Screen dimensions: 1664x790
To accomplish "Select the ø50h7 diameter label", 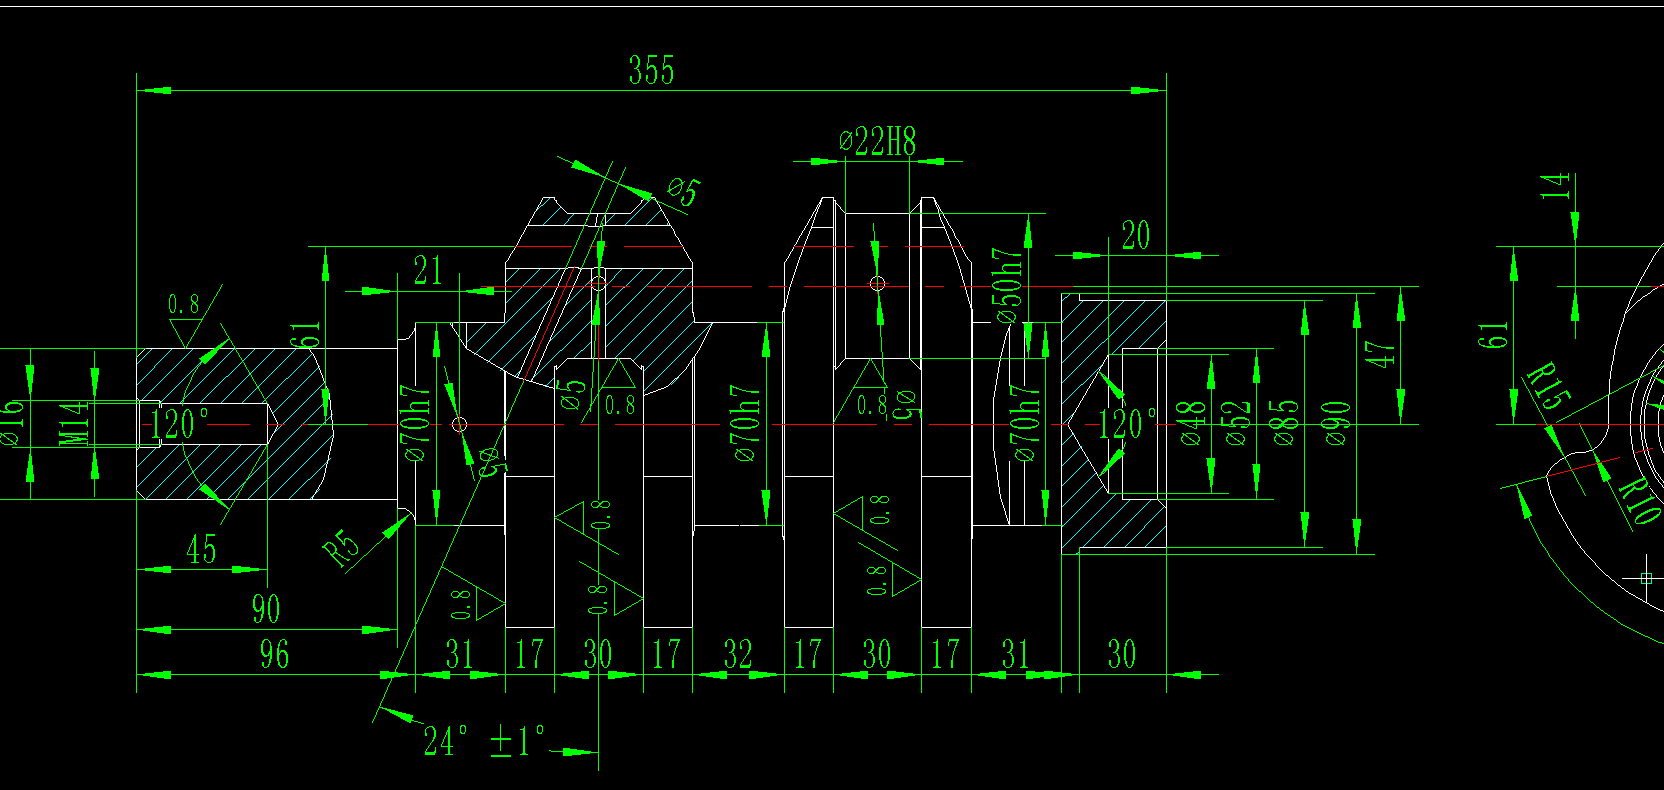I will point(1008,285).
